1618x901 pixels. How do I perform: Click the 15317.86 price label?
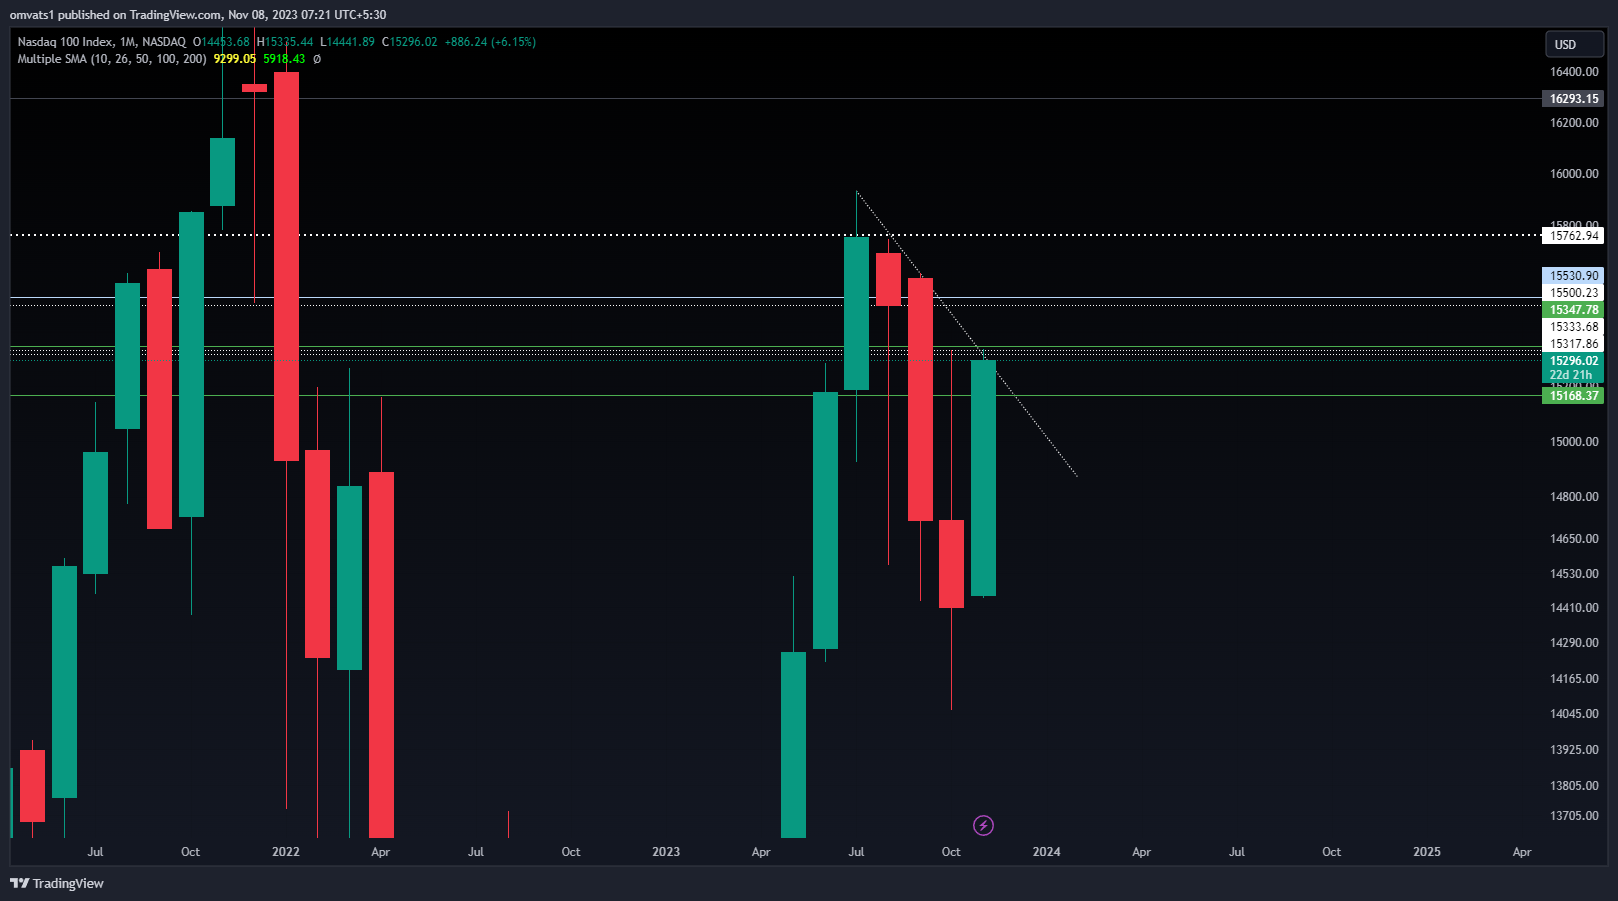(1573, 344)
